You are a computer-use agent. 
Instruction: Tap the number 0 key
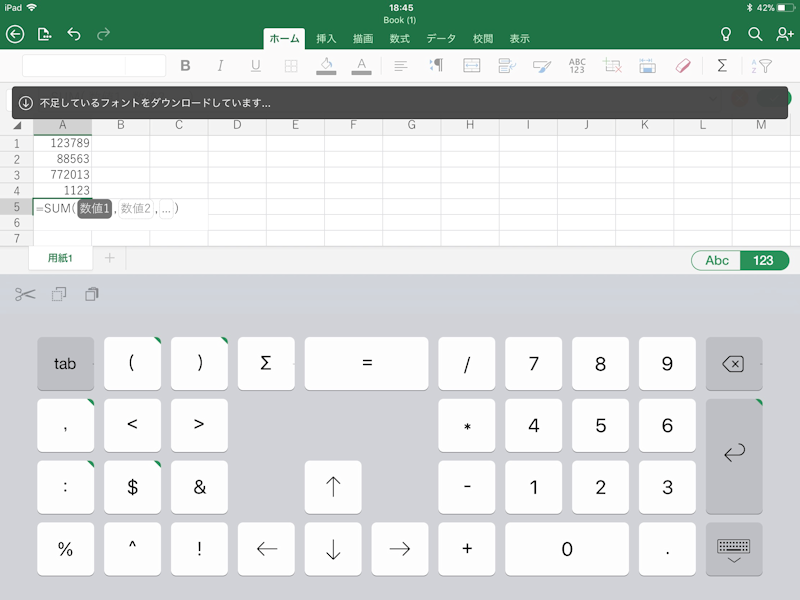tap(567, 549)
